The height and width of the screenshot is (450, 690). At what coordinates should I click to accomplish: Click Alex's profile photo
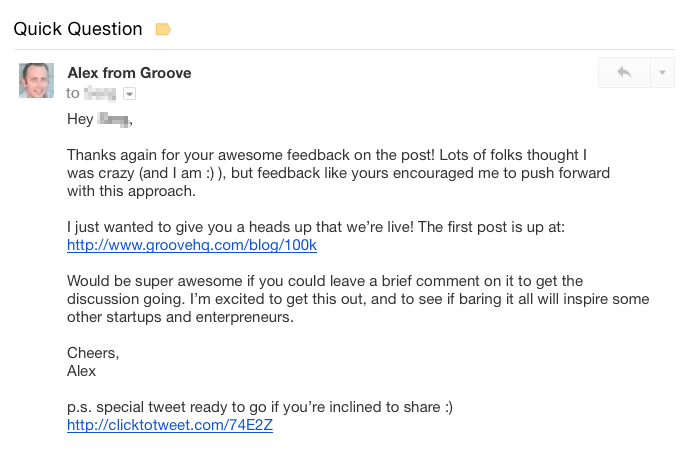pyautogui.click(x=37, y=80)
